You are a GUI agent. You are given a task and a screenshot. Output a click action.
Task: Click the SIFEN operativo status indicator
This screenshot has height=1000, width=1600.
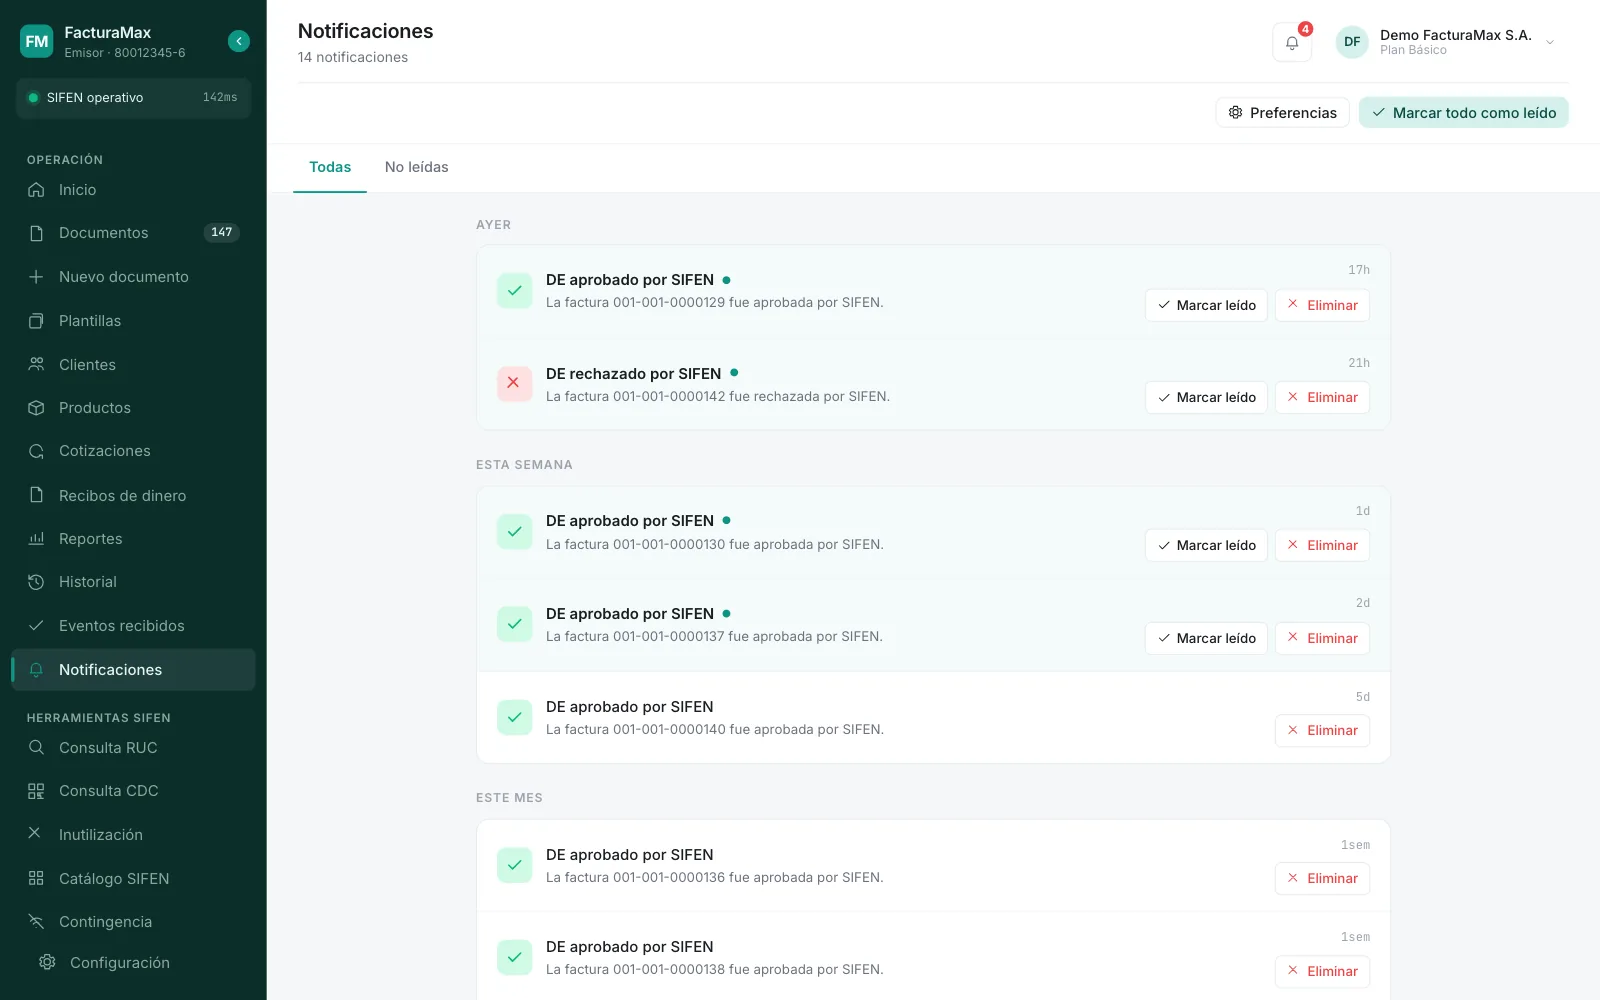133,98
